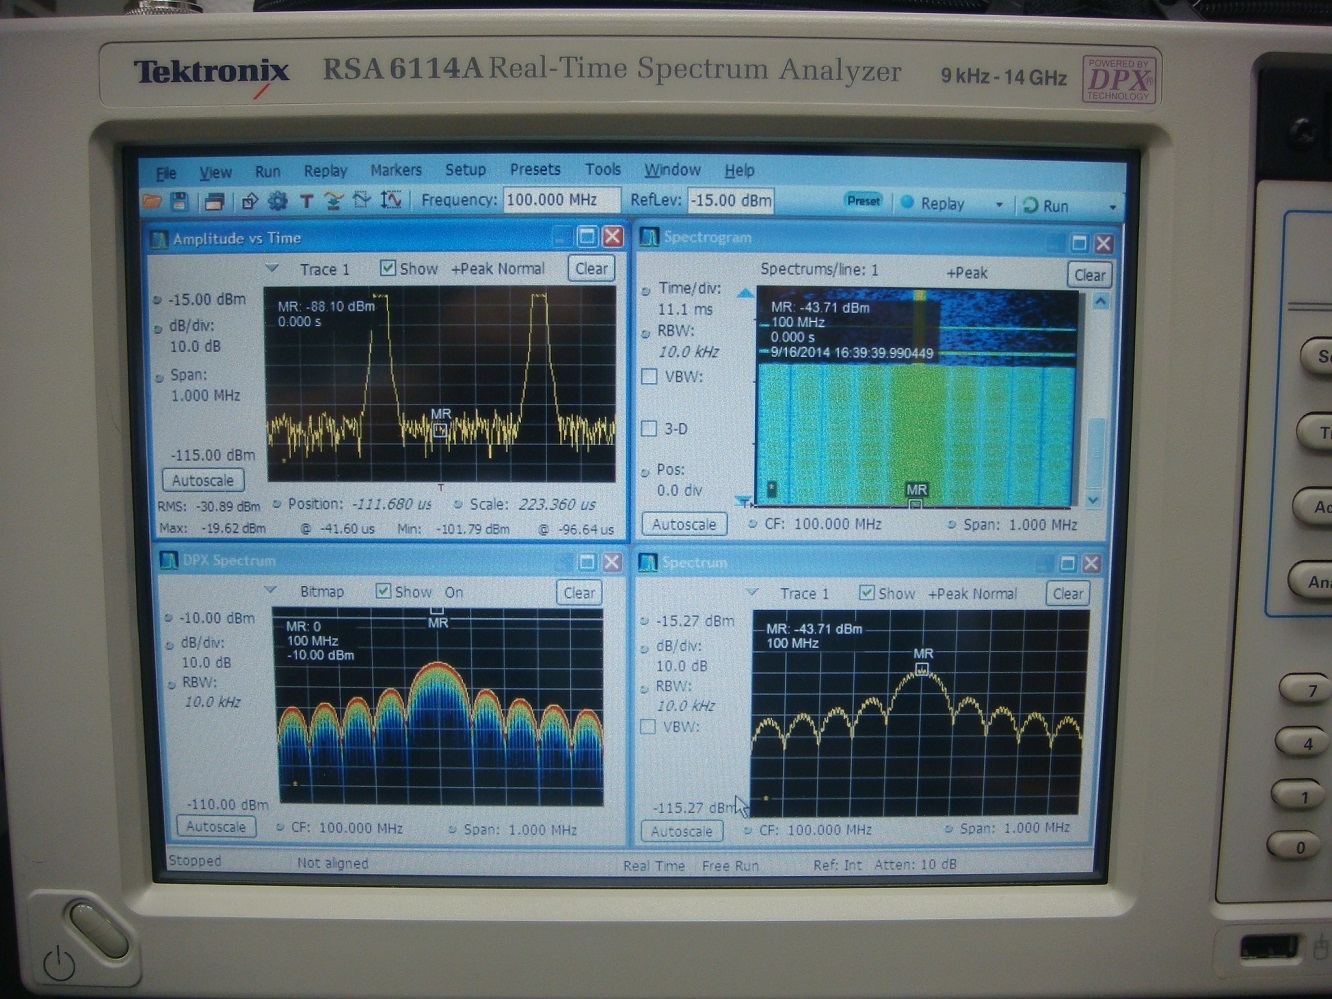The image size is (1332, 999).
Task: Toggle Show checkbox in Spectrum window
Action: coord(867,593)
